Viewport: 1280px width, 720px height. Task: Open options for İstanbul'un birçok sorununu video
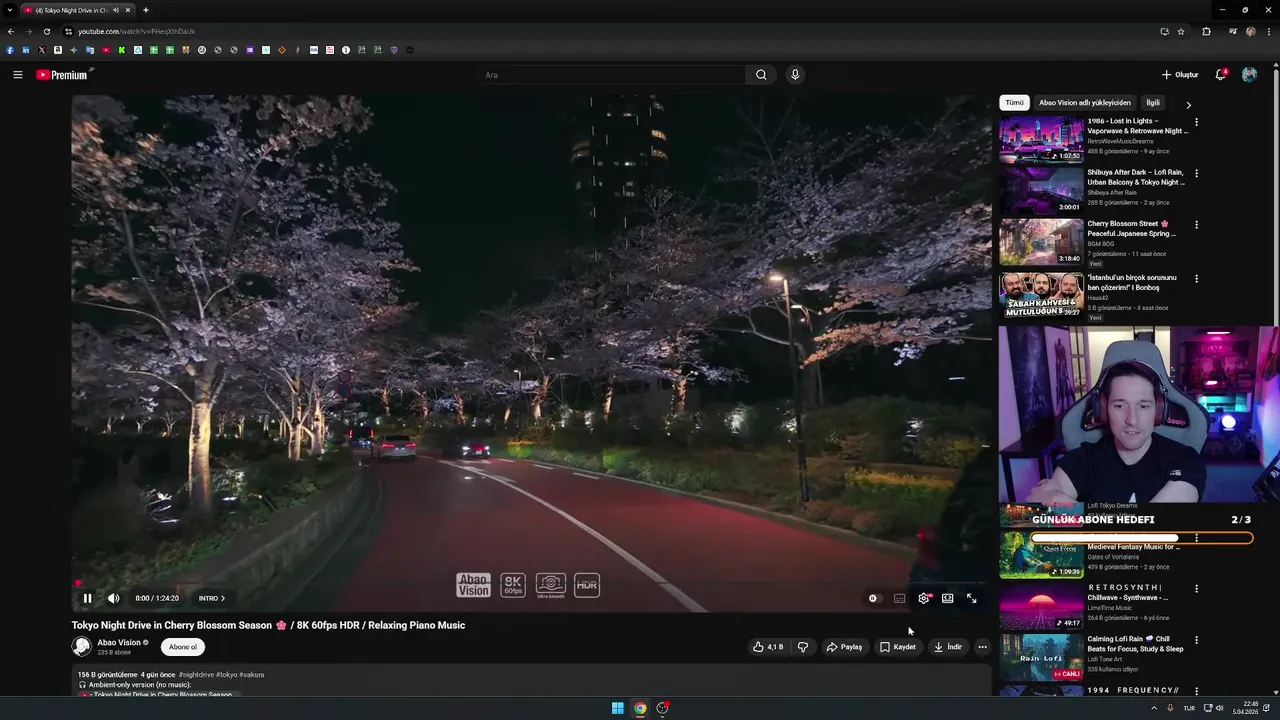click(1196, 279)
